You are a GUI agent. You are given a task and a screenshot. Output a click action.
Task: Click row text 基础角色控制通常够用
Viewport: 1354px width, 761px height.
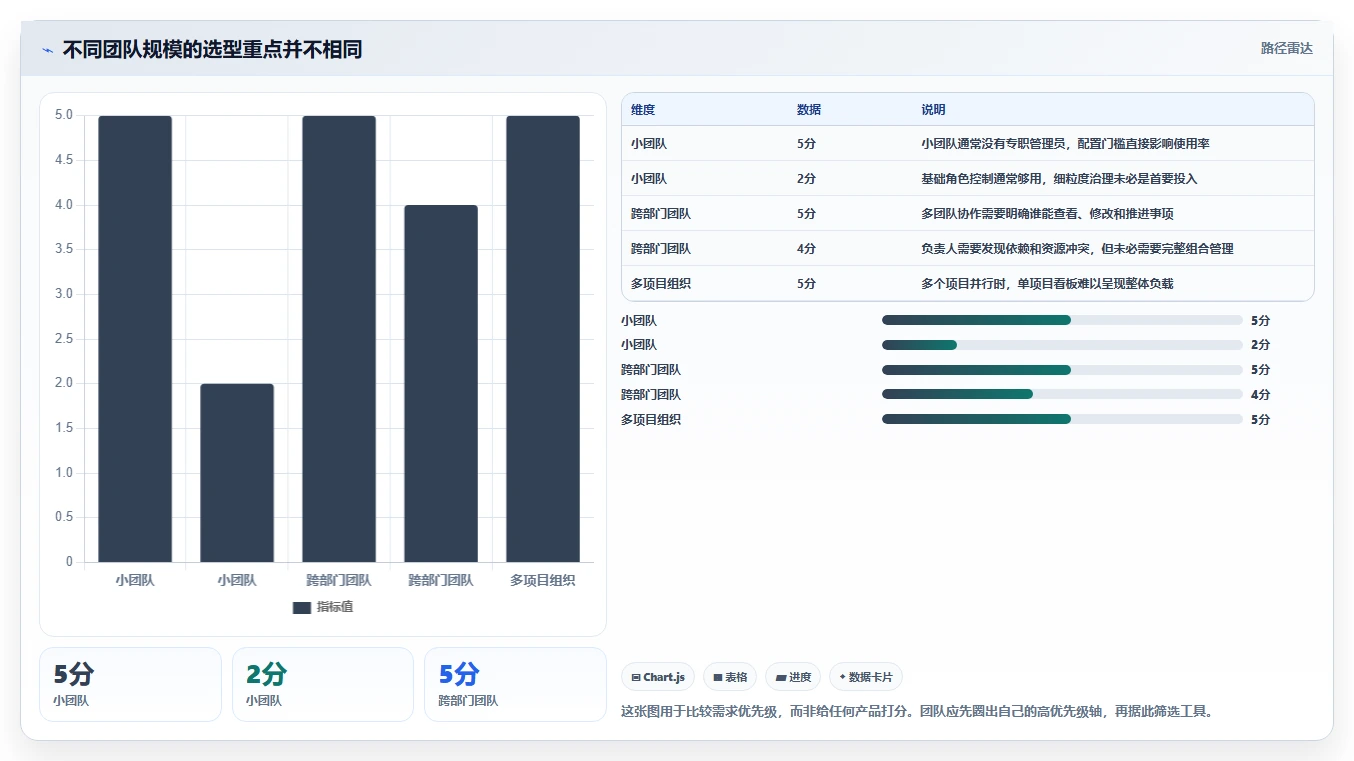pyautogui.click(x=982, y=179)
